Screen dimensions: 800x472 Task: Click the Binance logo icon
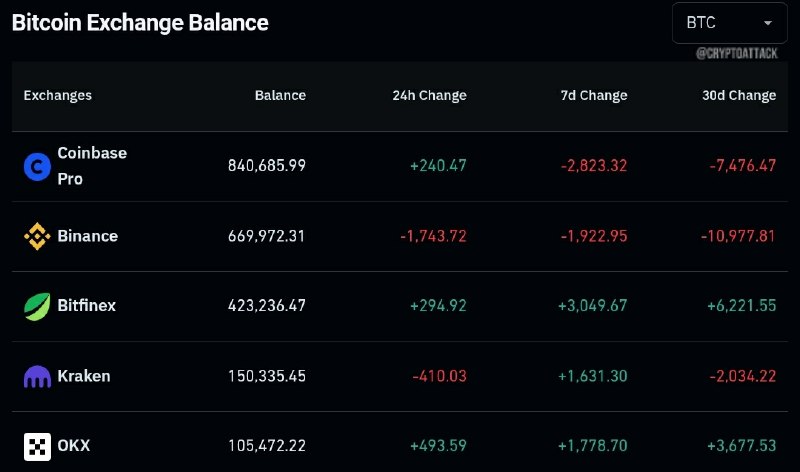[37, 236]
